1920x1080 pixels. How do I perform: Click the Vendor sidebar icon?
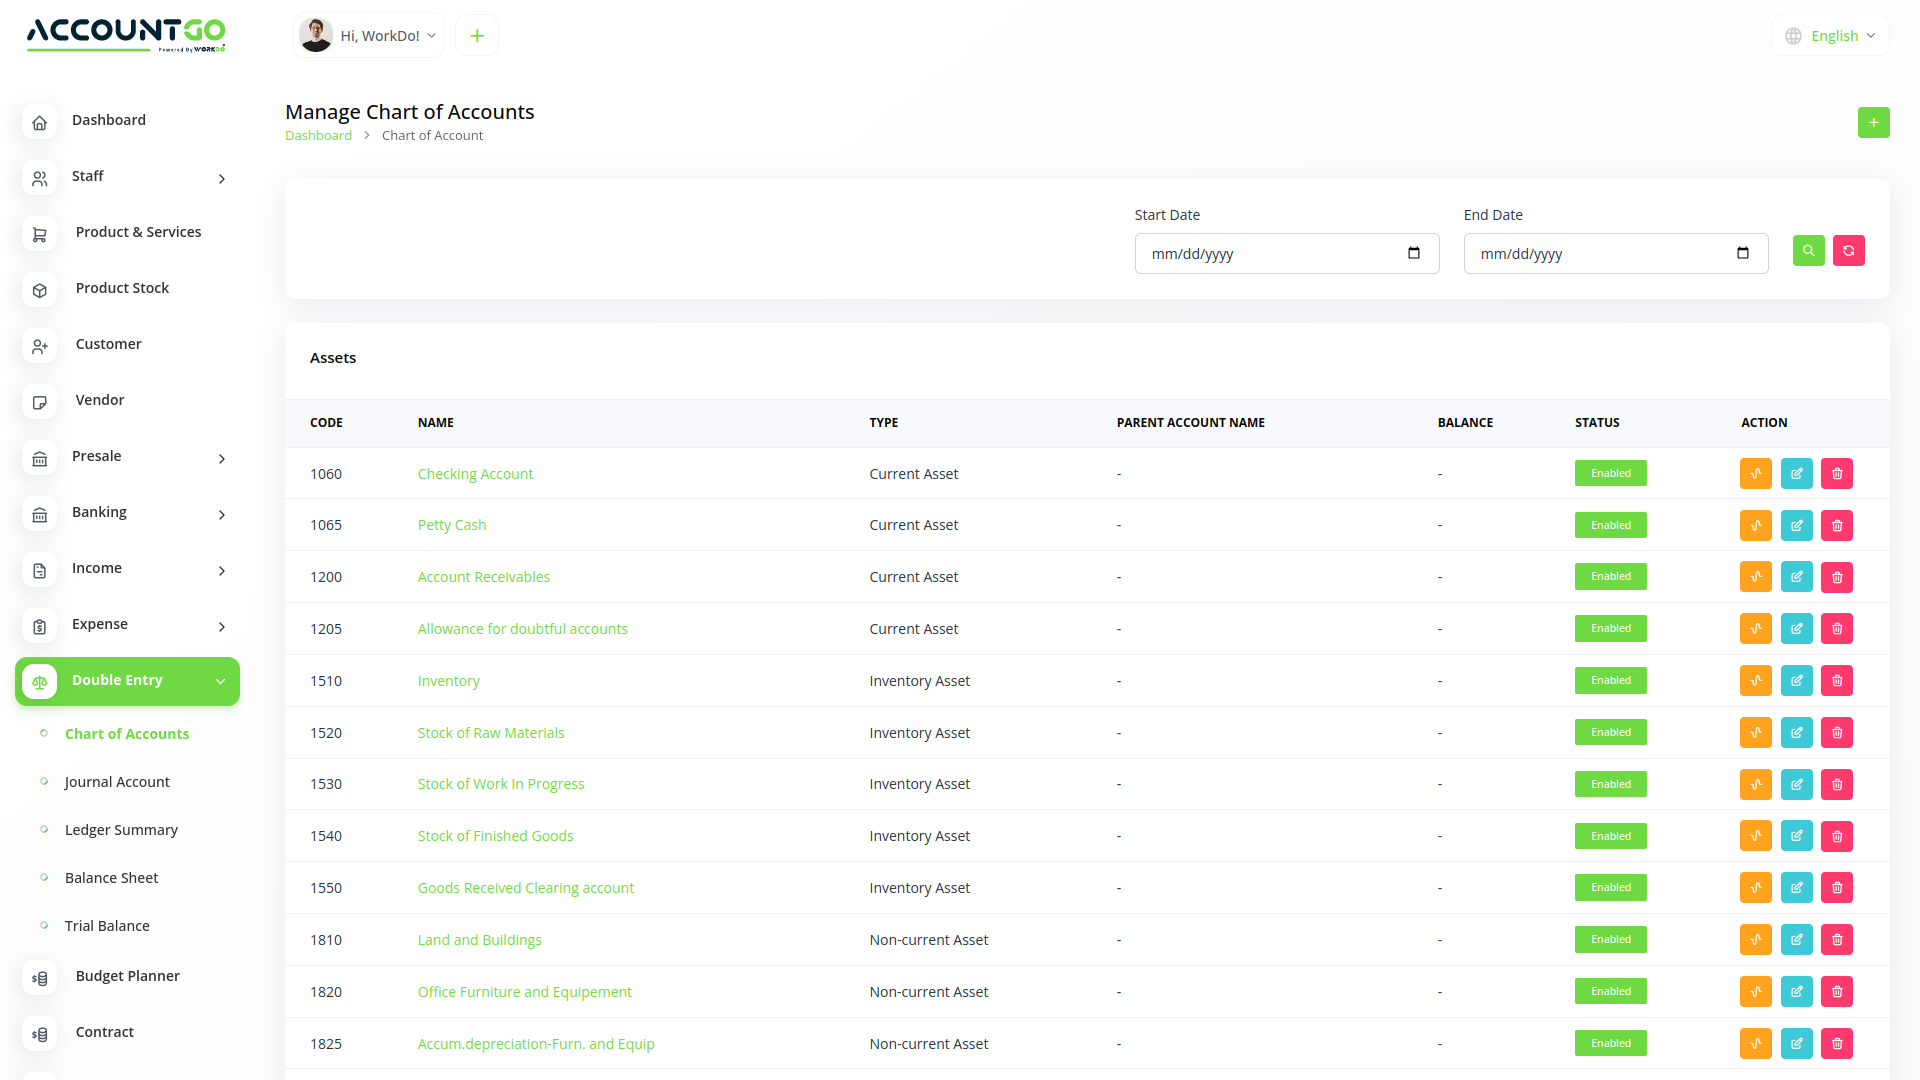coord(39,402)
